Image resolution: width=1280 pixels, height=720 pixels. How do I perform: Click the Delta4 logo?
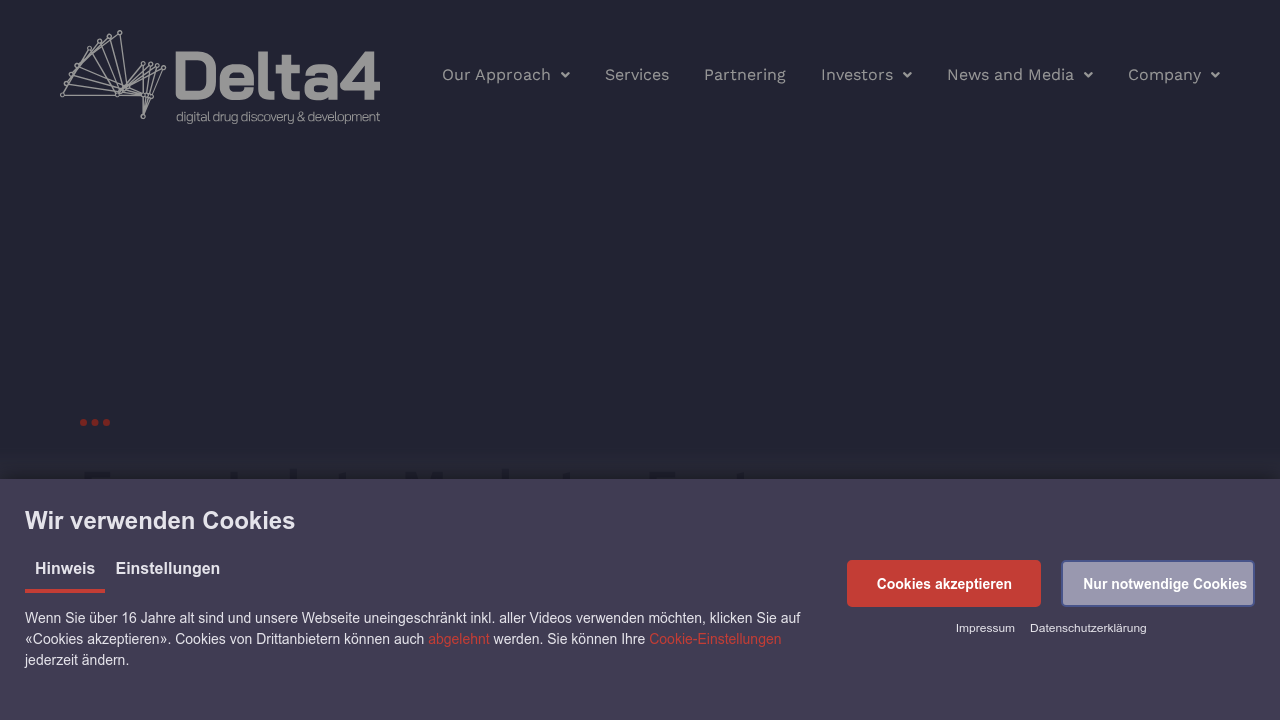click(x=220, y=76)
